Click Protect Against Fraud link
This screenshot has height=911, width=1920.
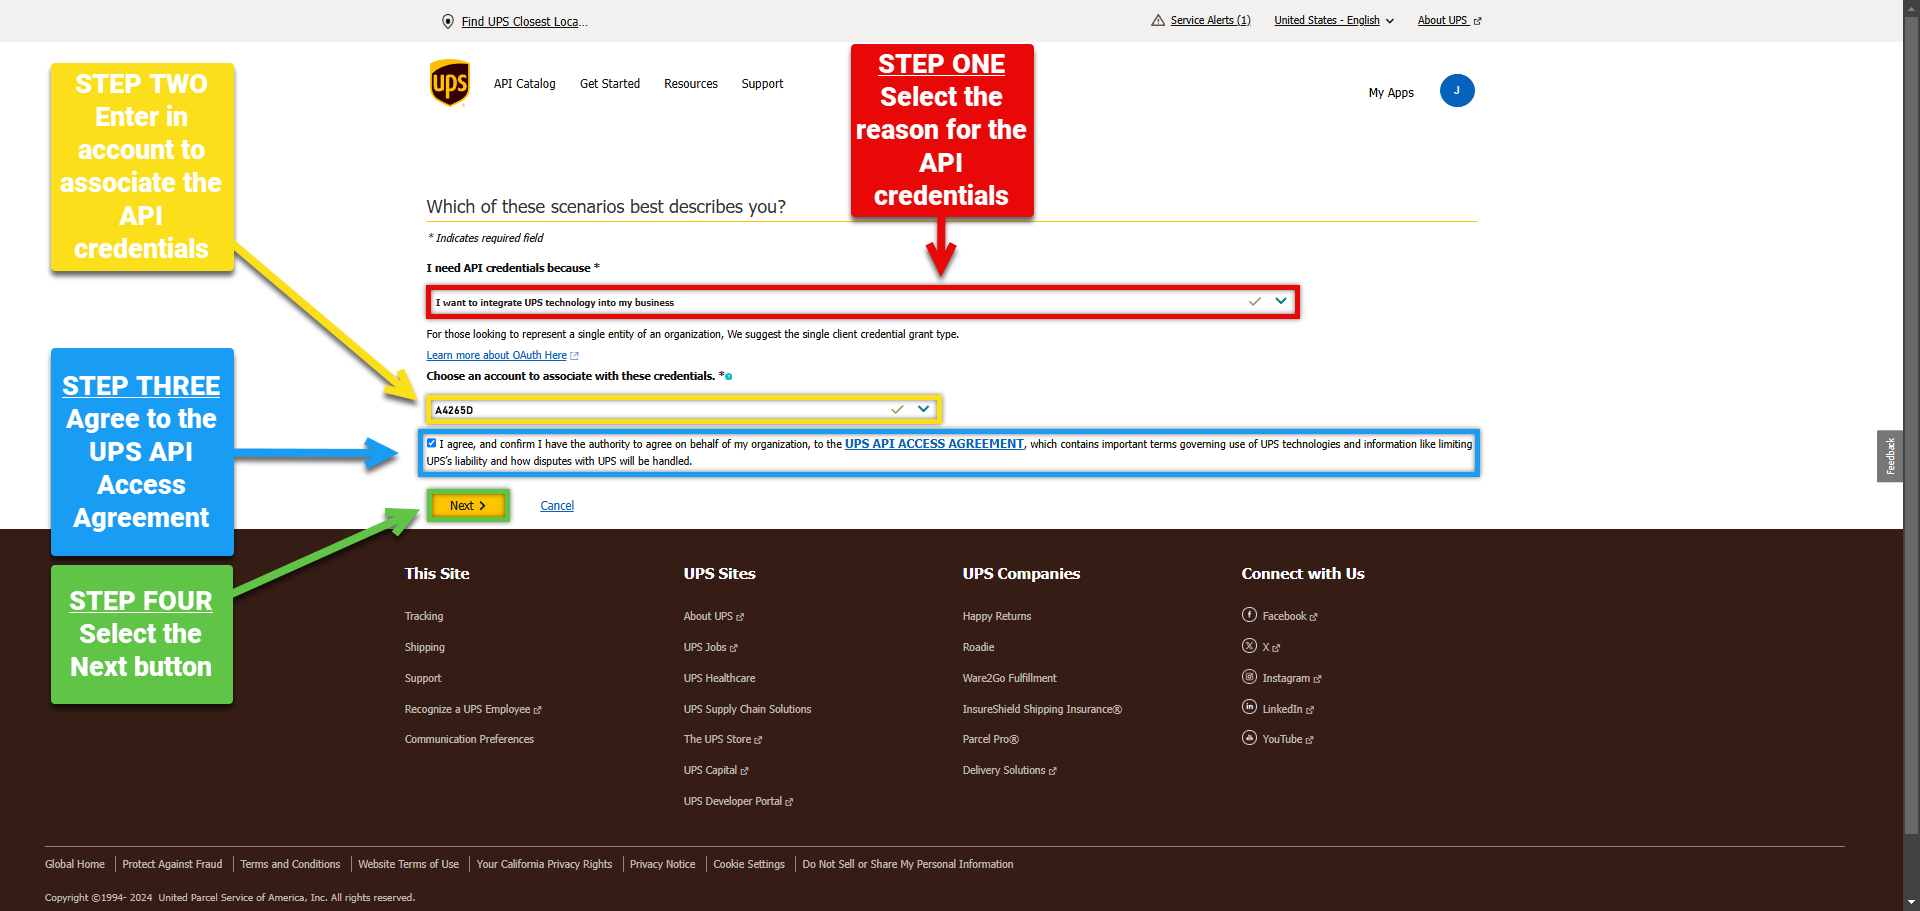tap(172, 864)
